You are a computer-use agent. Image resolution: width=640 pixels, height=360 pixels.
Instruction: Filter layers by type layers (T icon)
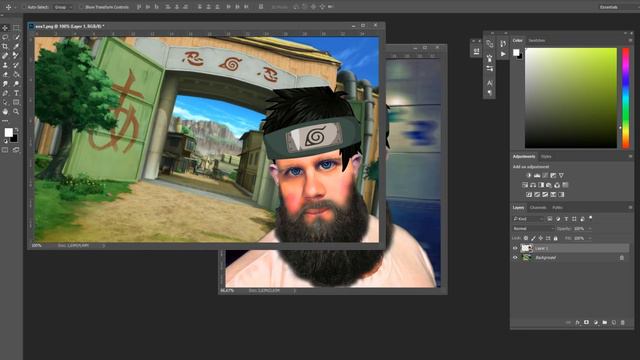pyautogui.click(x=566, y=219)
